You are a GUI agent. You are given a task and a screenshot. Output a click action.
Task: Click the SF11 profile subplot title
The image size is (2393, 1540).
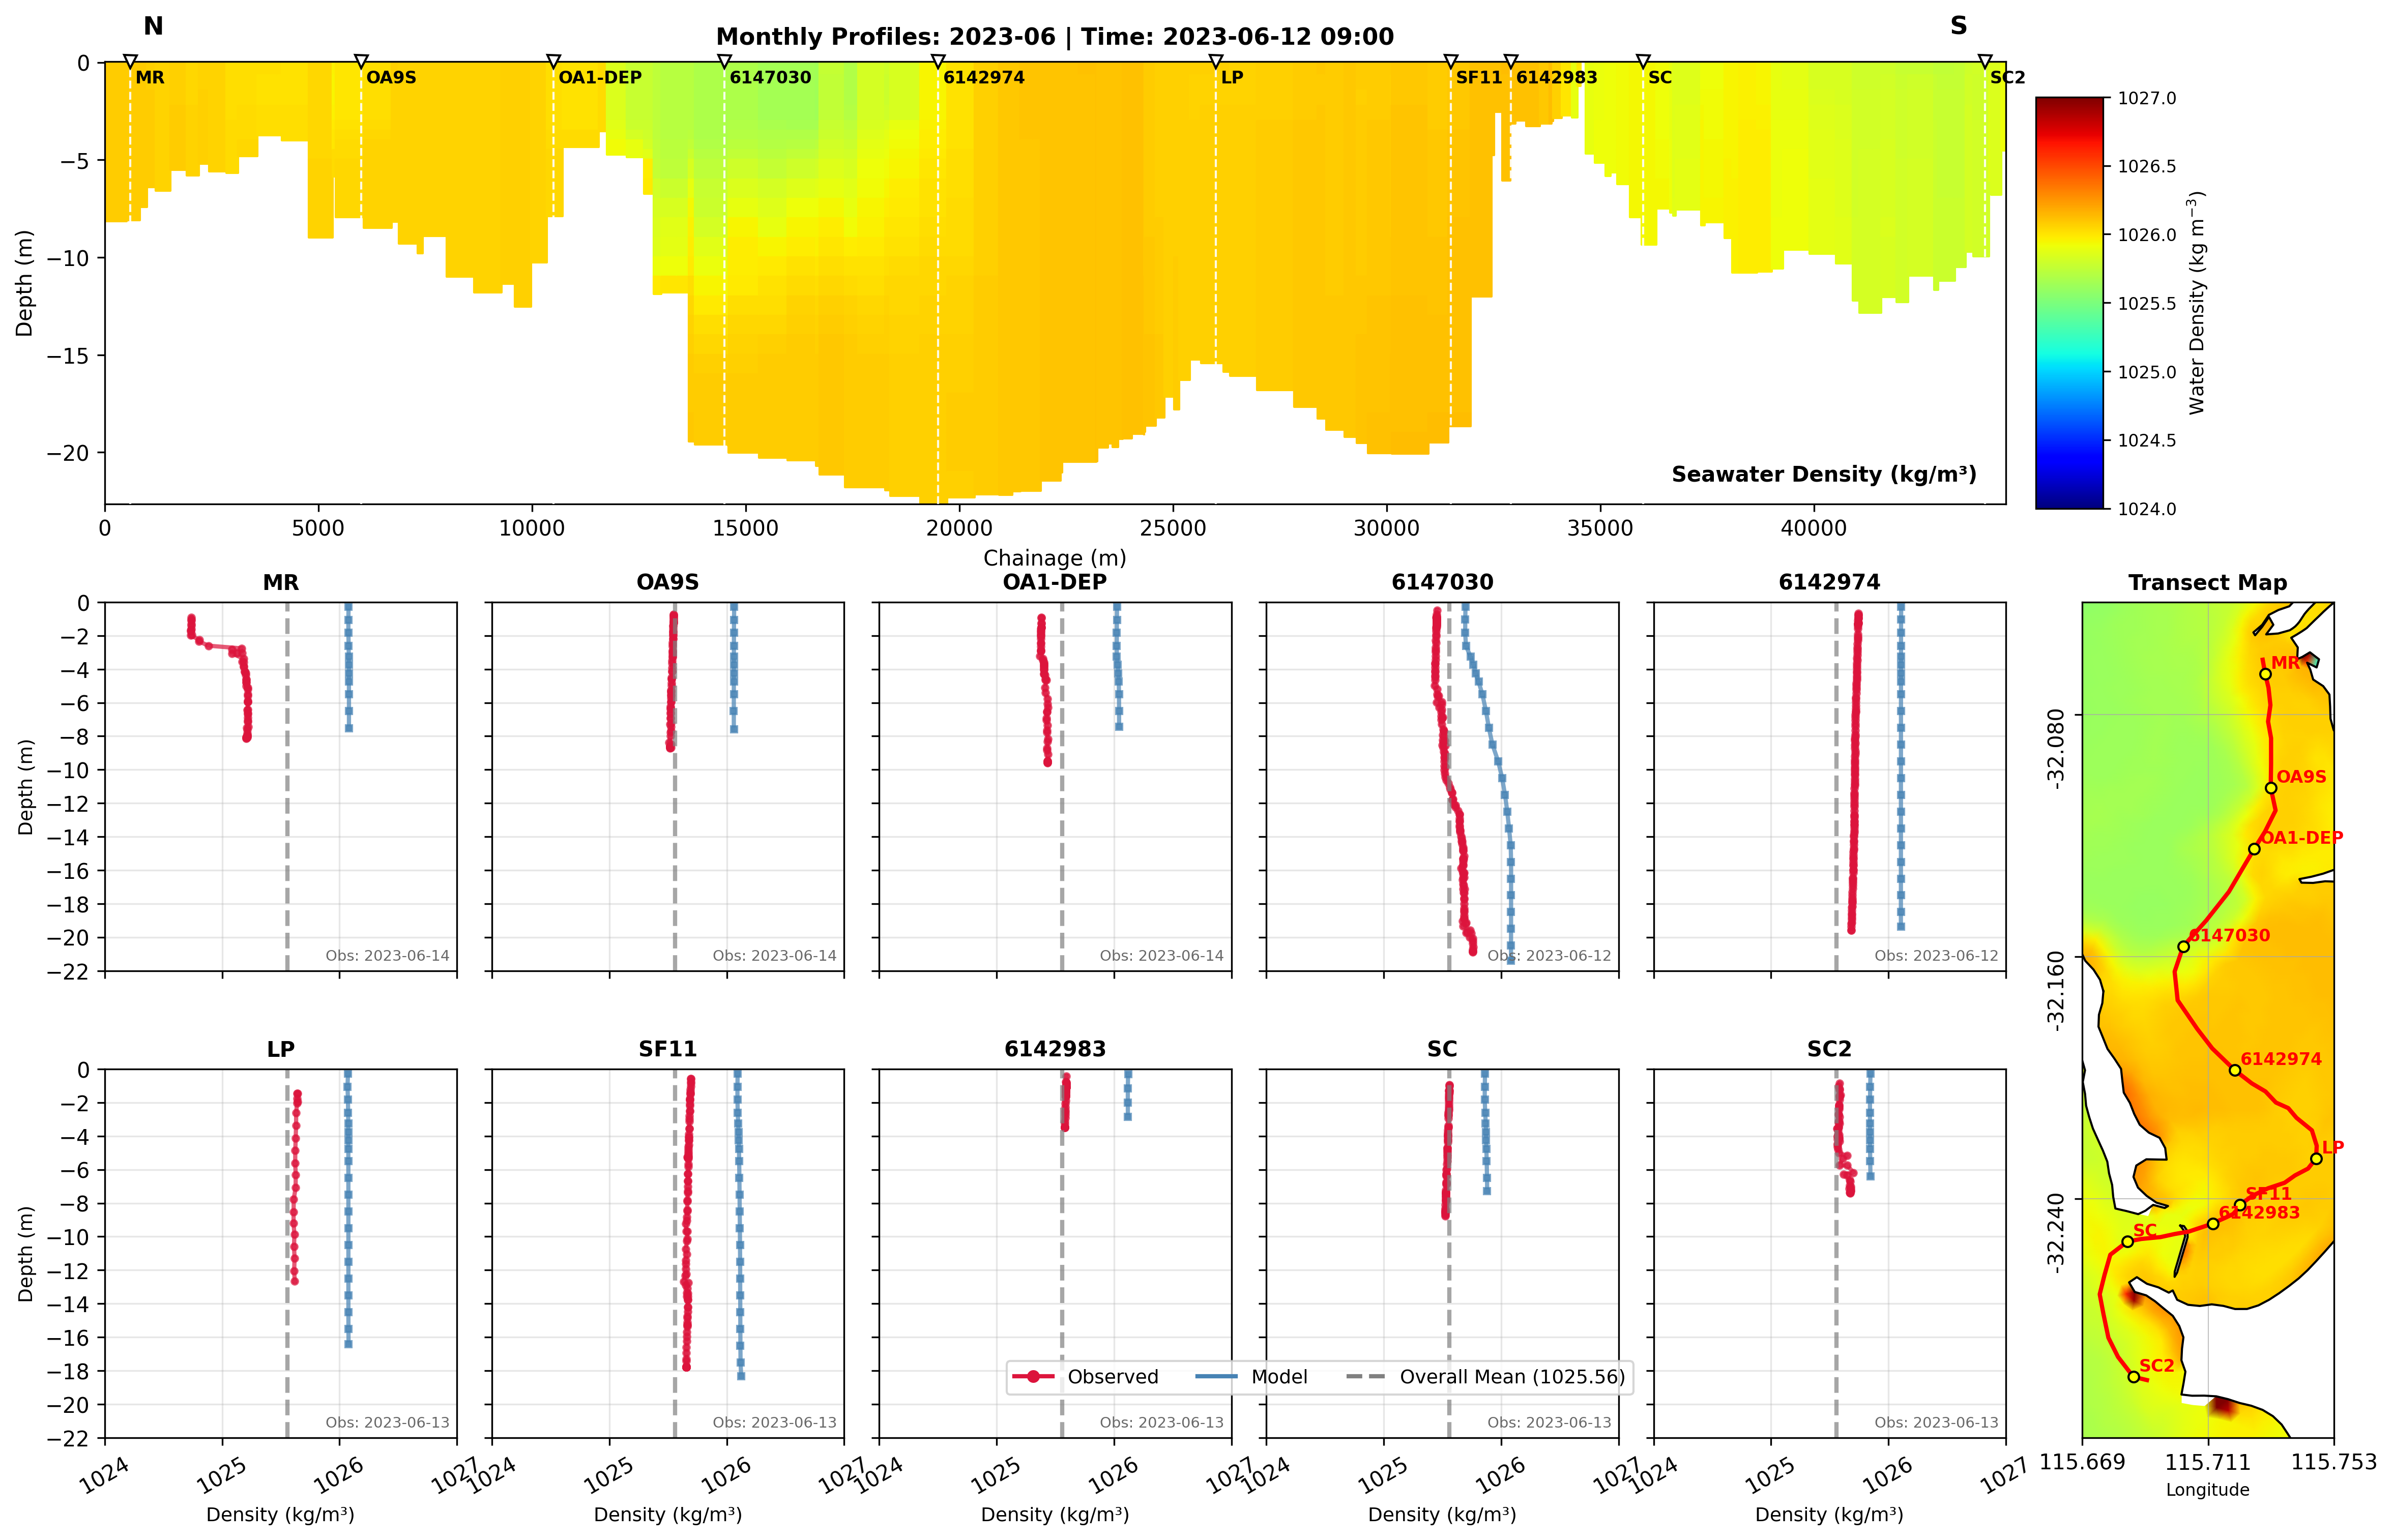click(x=667, y=1049)
